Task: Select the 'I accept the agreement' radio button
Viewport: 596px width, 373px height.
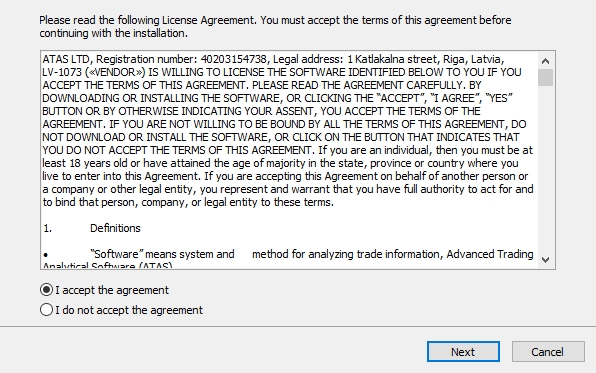Action: (x=46, y=290)
